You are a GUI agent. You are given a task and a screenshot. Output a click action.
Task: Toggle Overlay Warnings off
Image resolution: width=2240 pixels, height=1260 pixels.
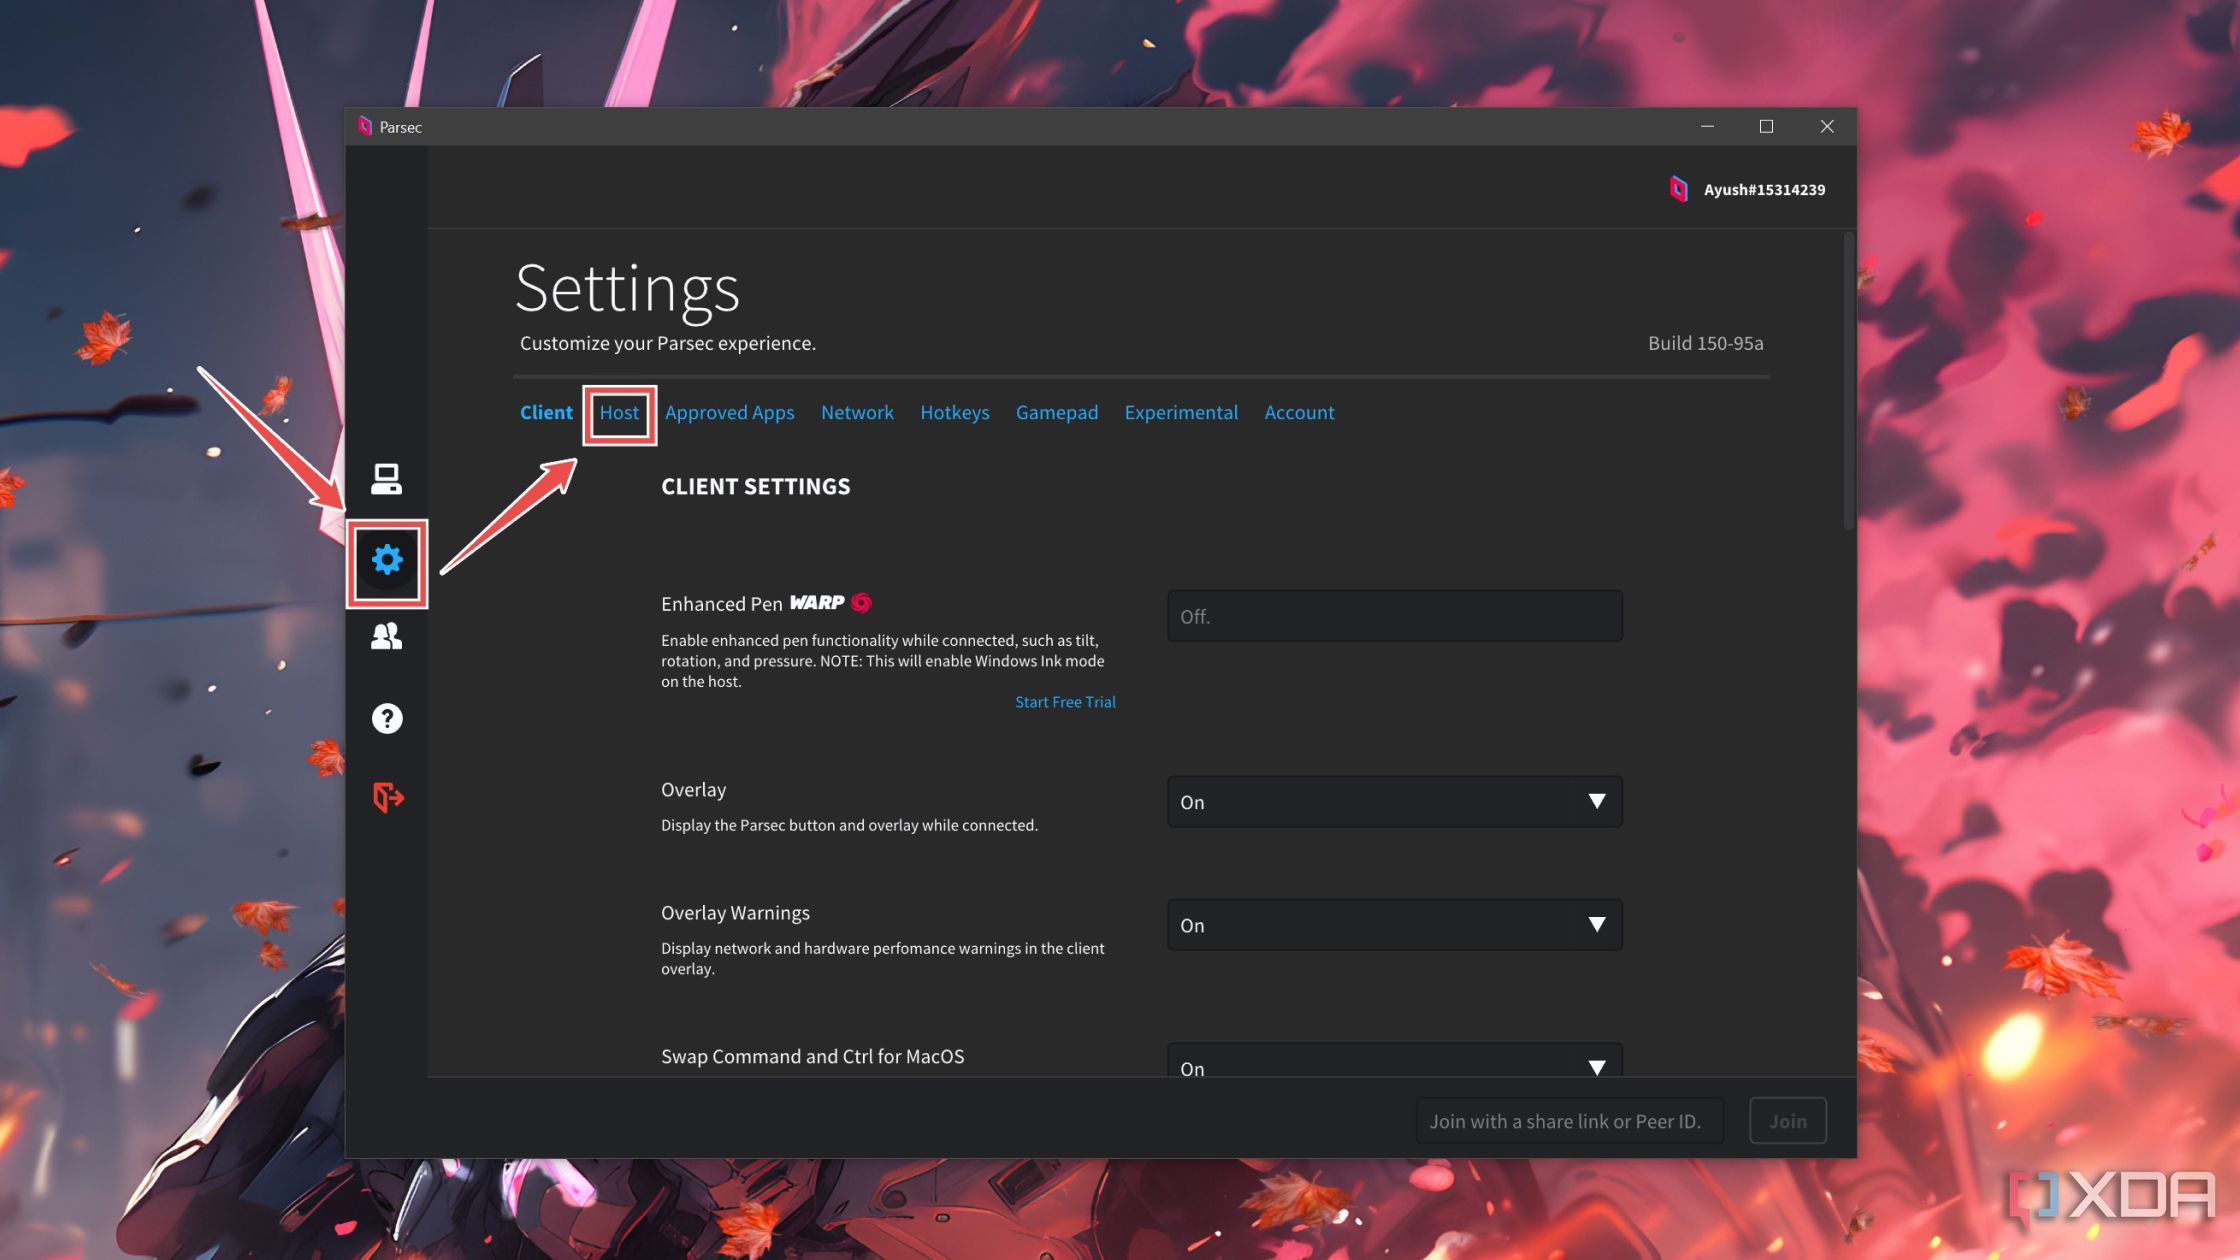[1392, 923]
